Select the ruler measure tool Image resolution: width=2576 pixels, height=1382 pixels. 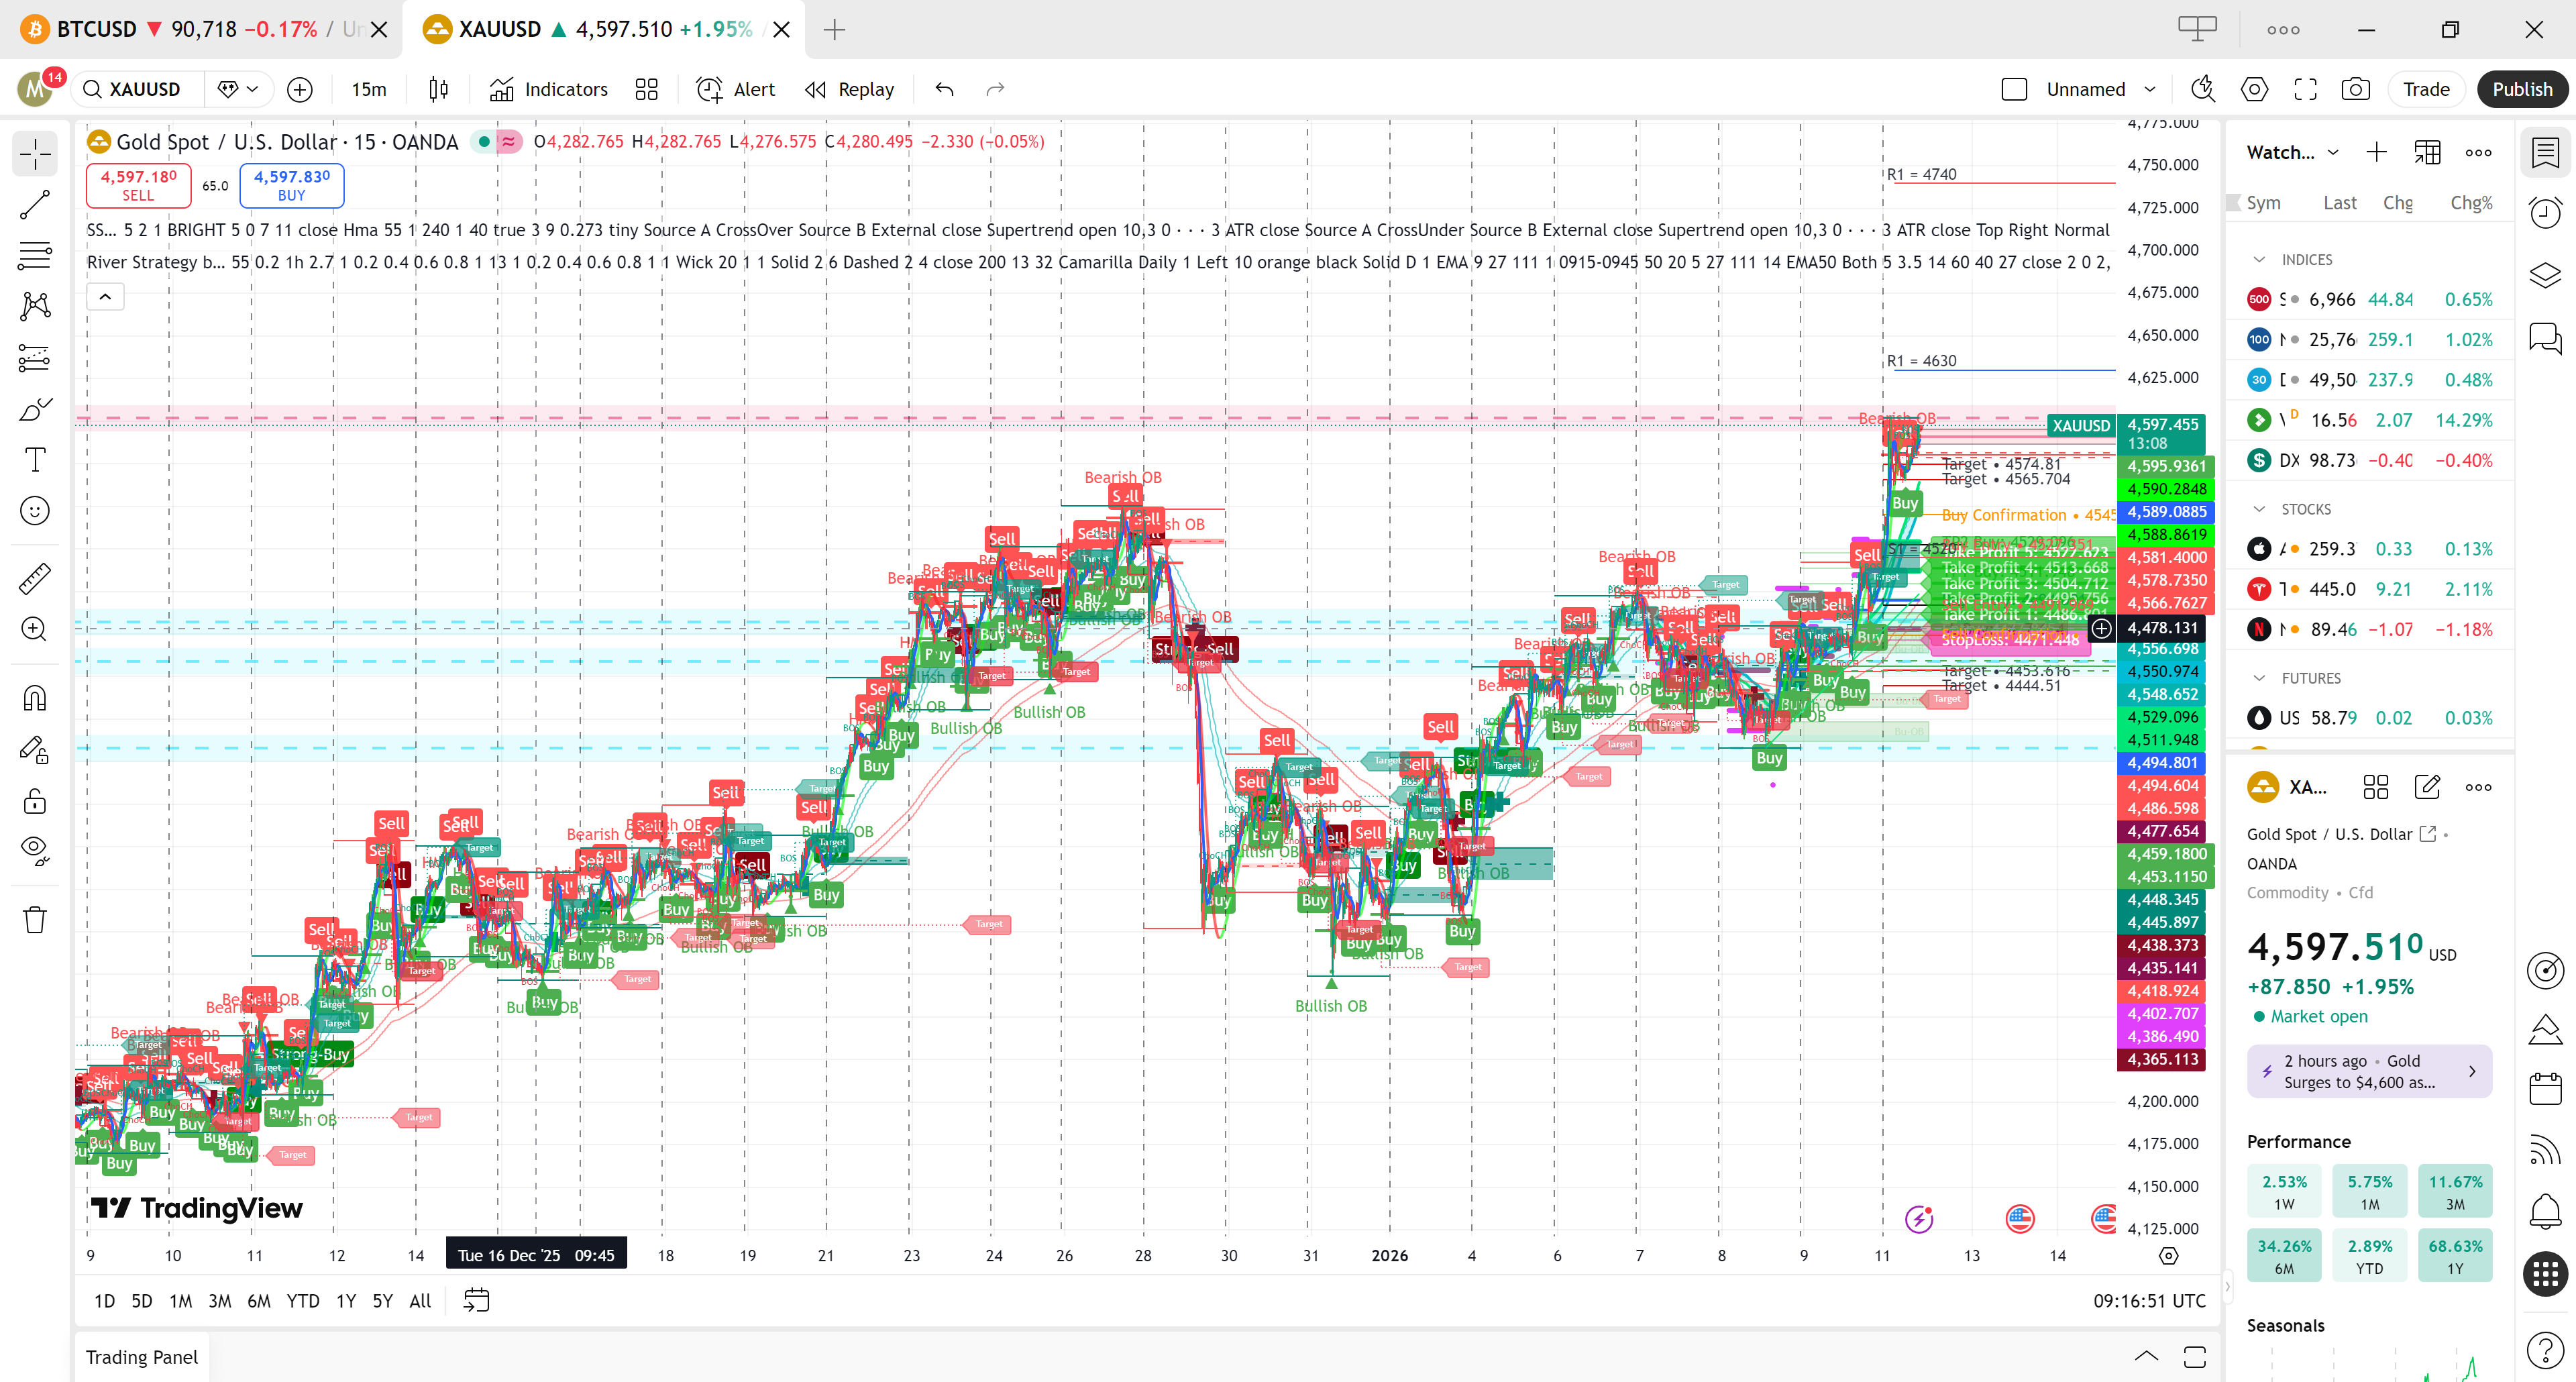[35, 578]
